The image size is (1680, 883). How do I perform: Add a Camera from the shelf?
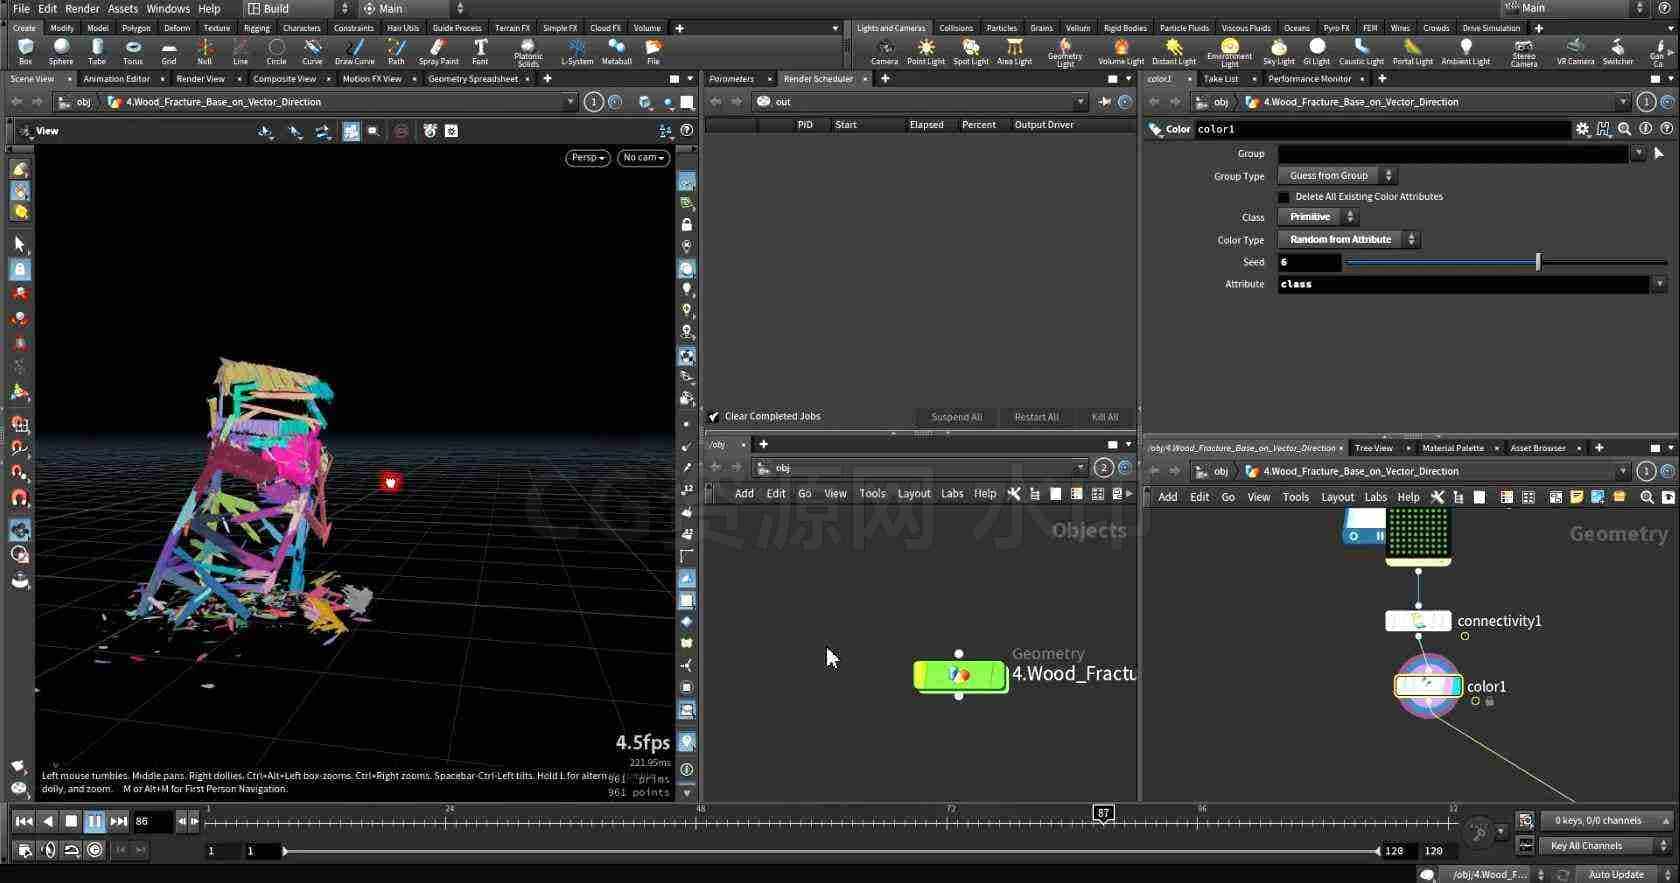pos(884,51)
